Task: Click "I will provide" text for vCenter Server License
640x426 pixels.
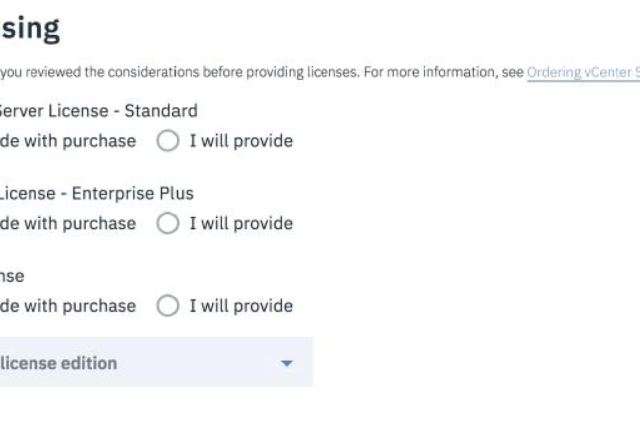Action: pos(241,141)
